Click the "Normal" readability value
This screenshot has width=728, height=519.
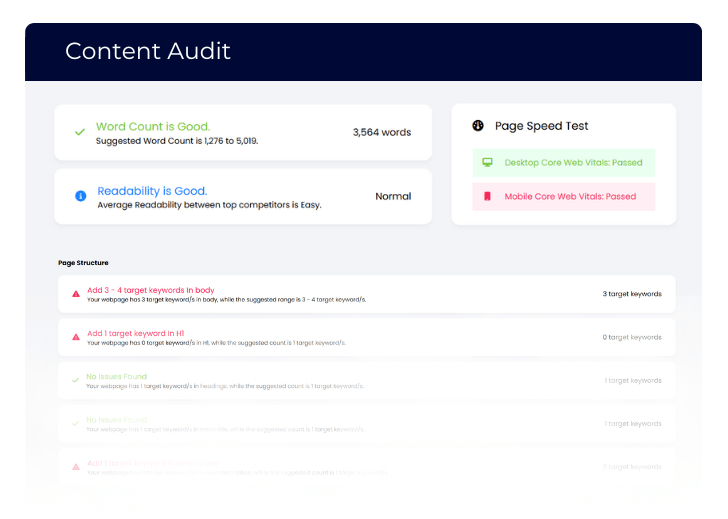point(393,196)
